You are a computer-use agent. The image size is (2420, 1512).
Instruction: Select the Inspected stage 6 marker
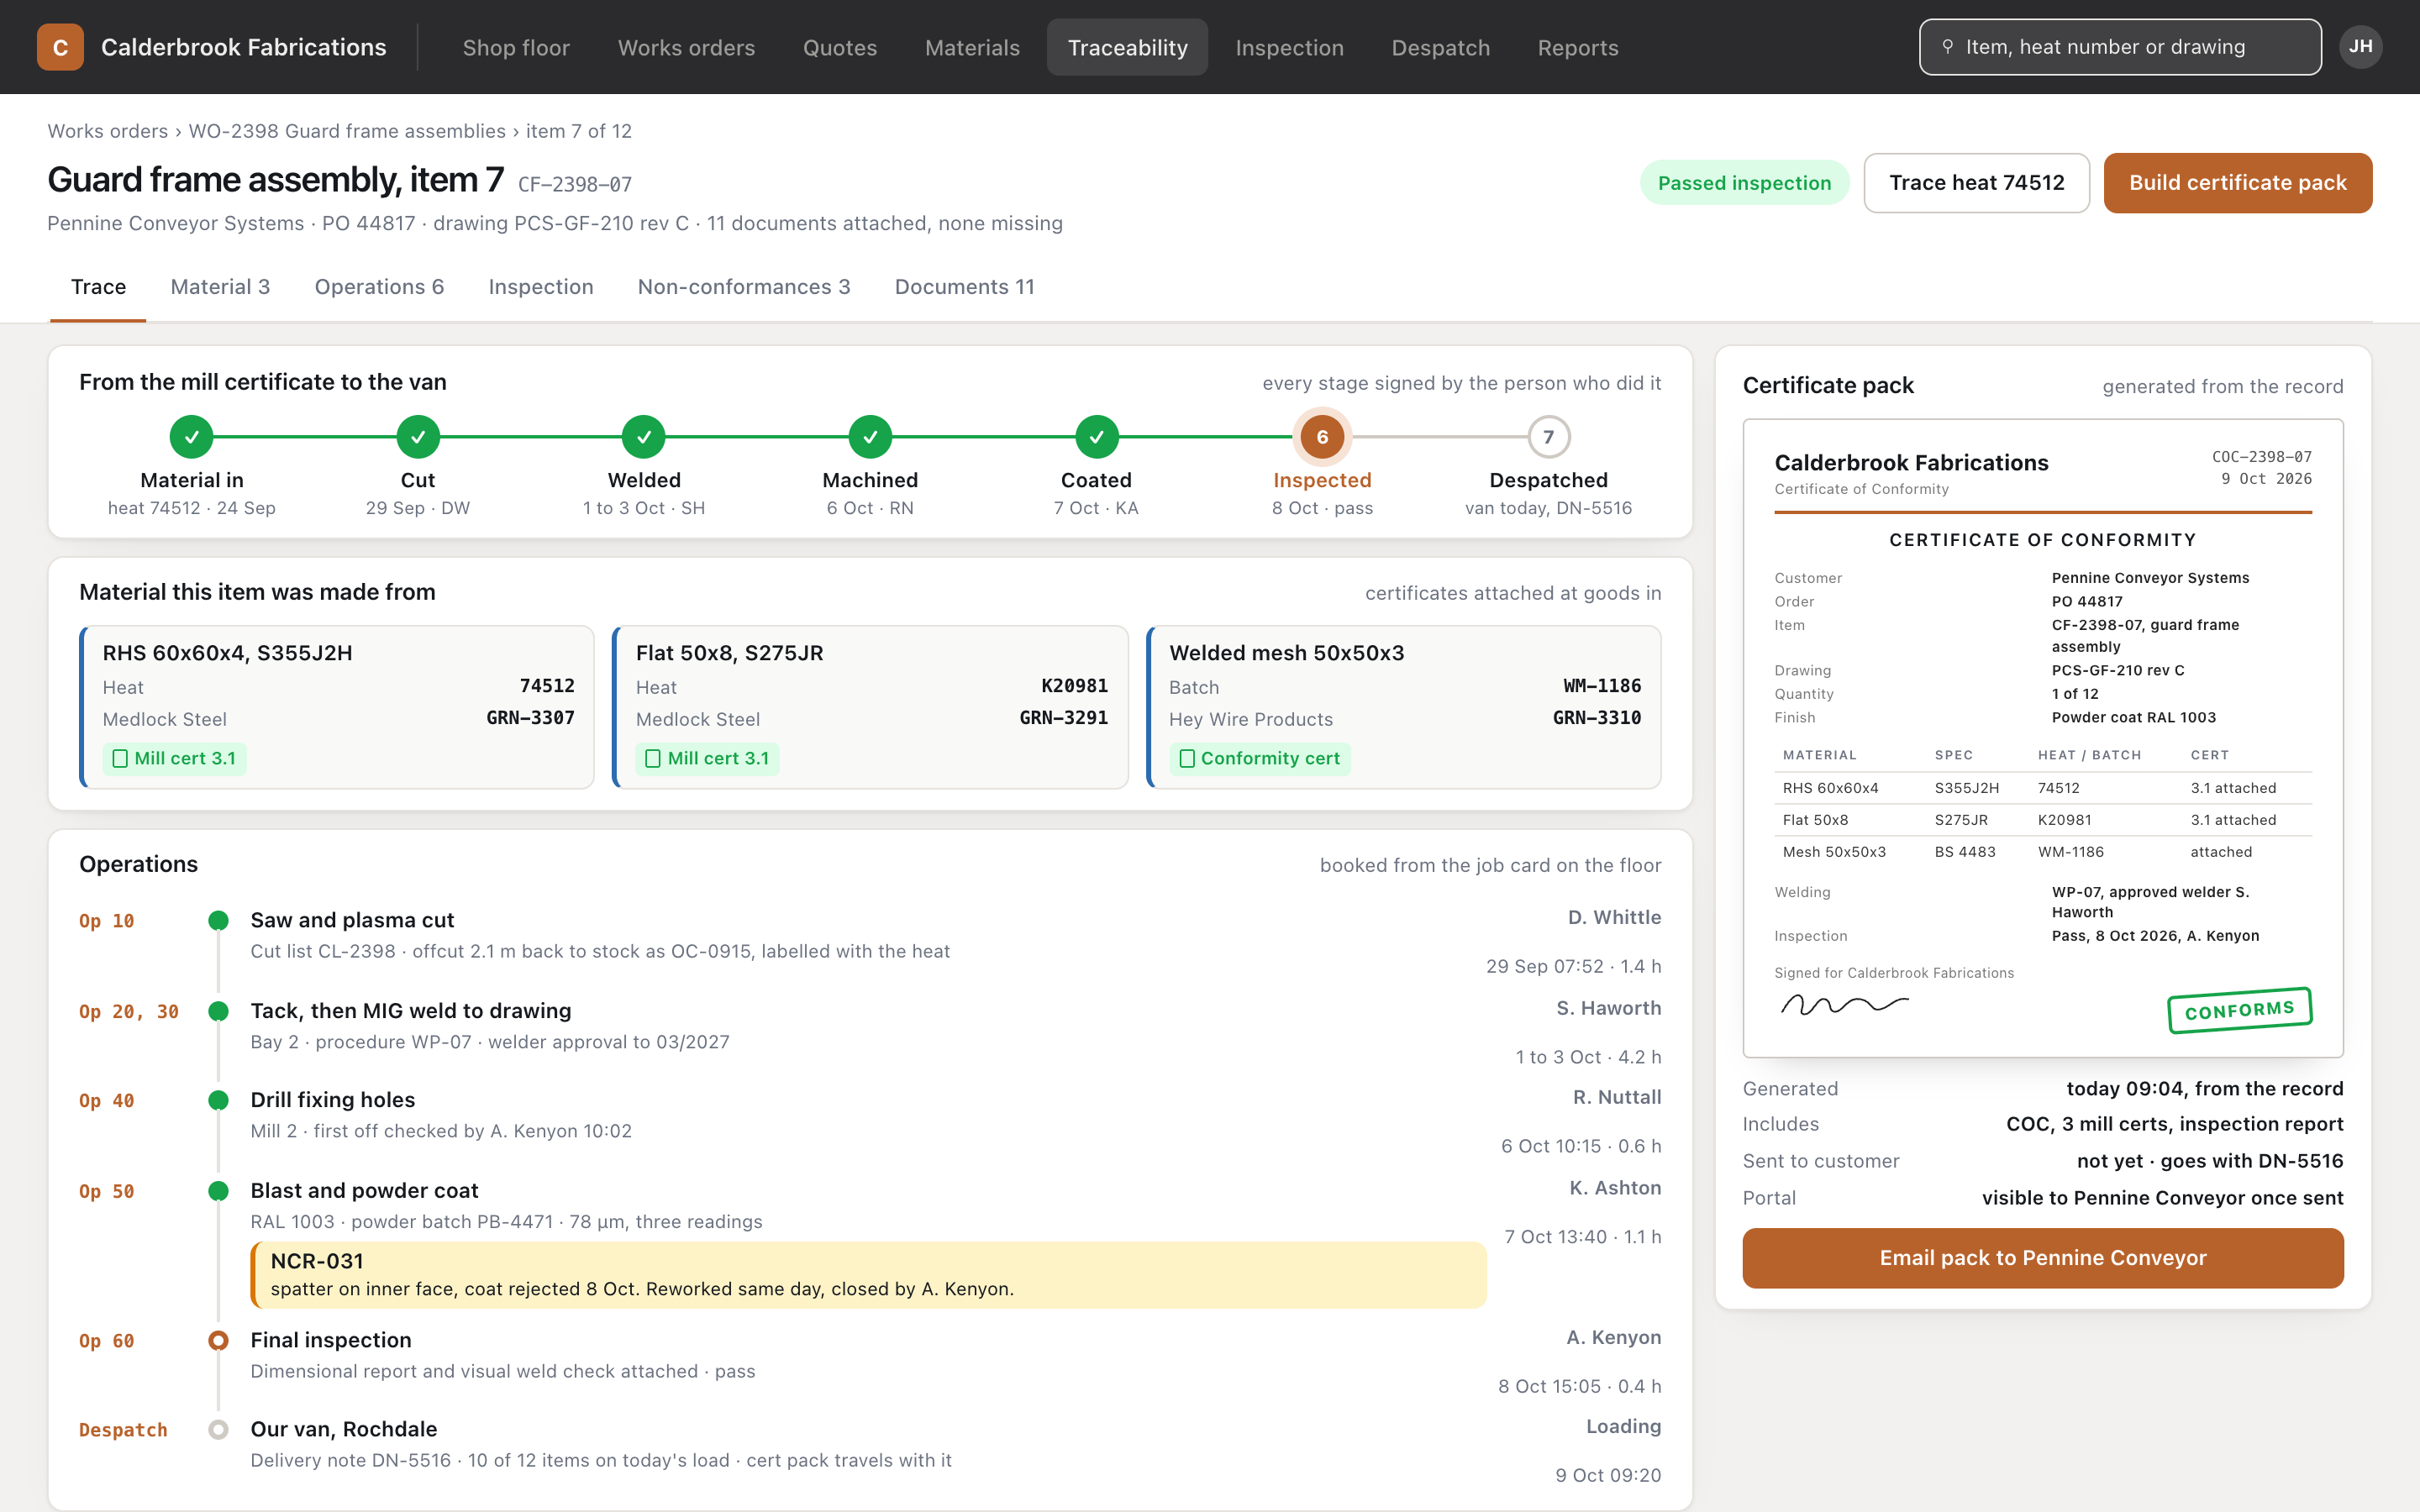pyautogui.click(x=1322, y=437)
